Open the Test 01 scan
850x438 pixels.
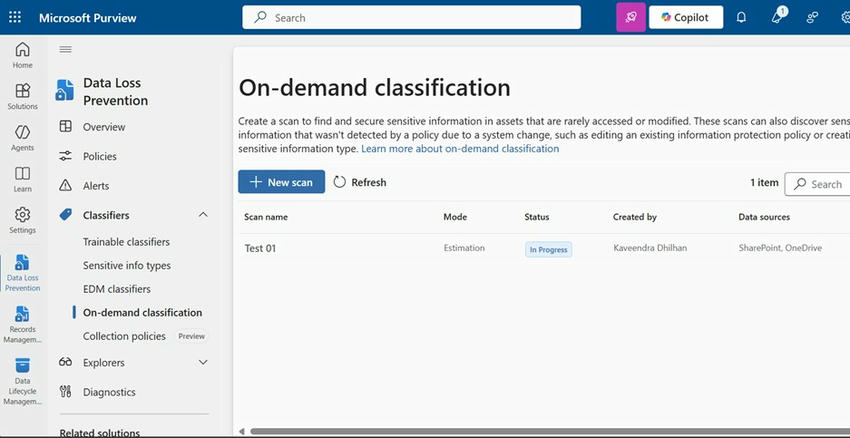260,248
